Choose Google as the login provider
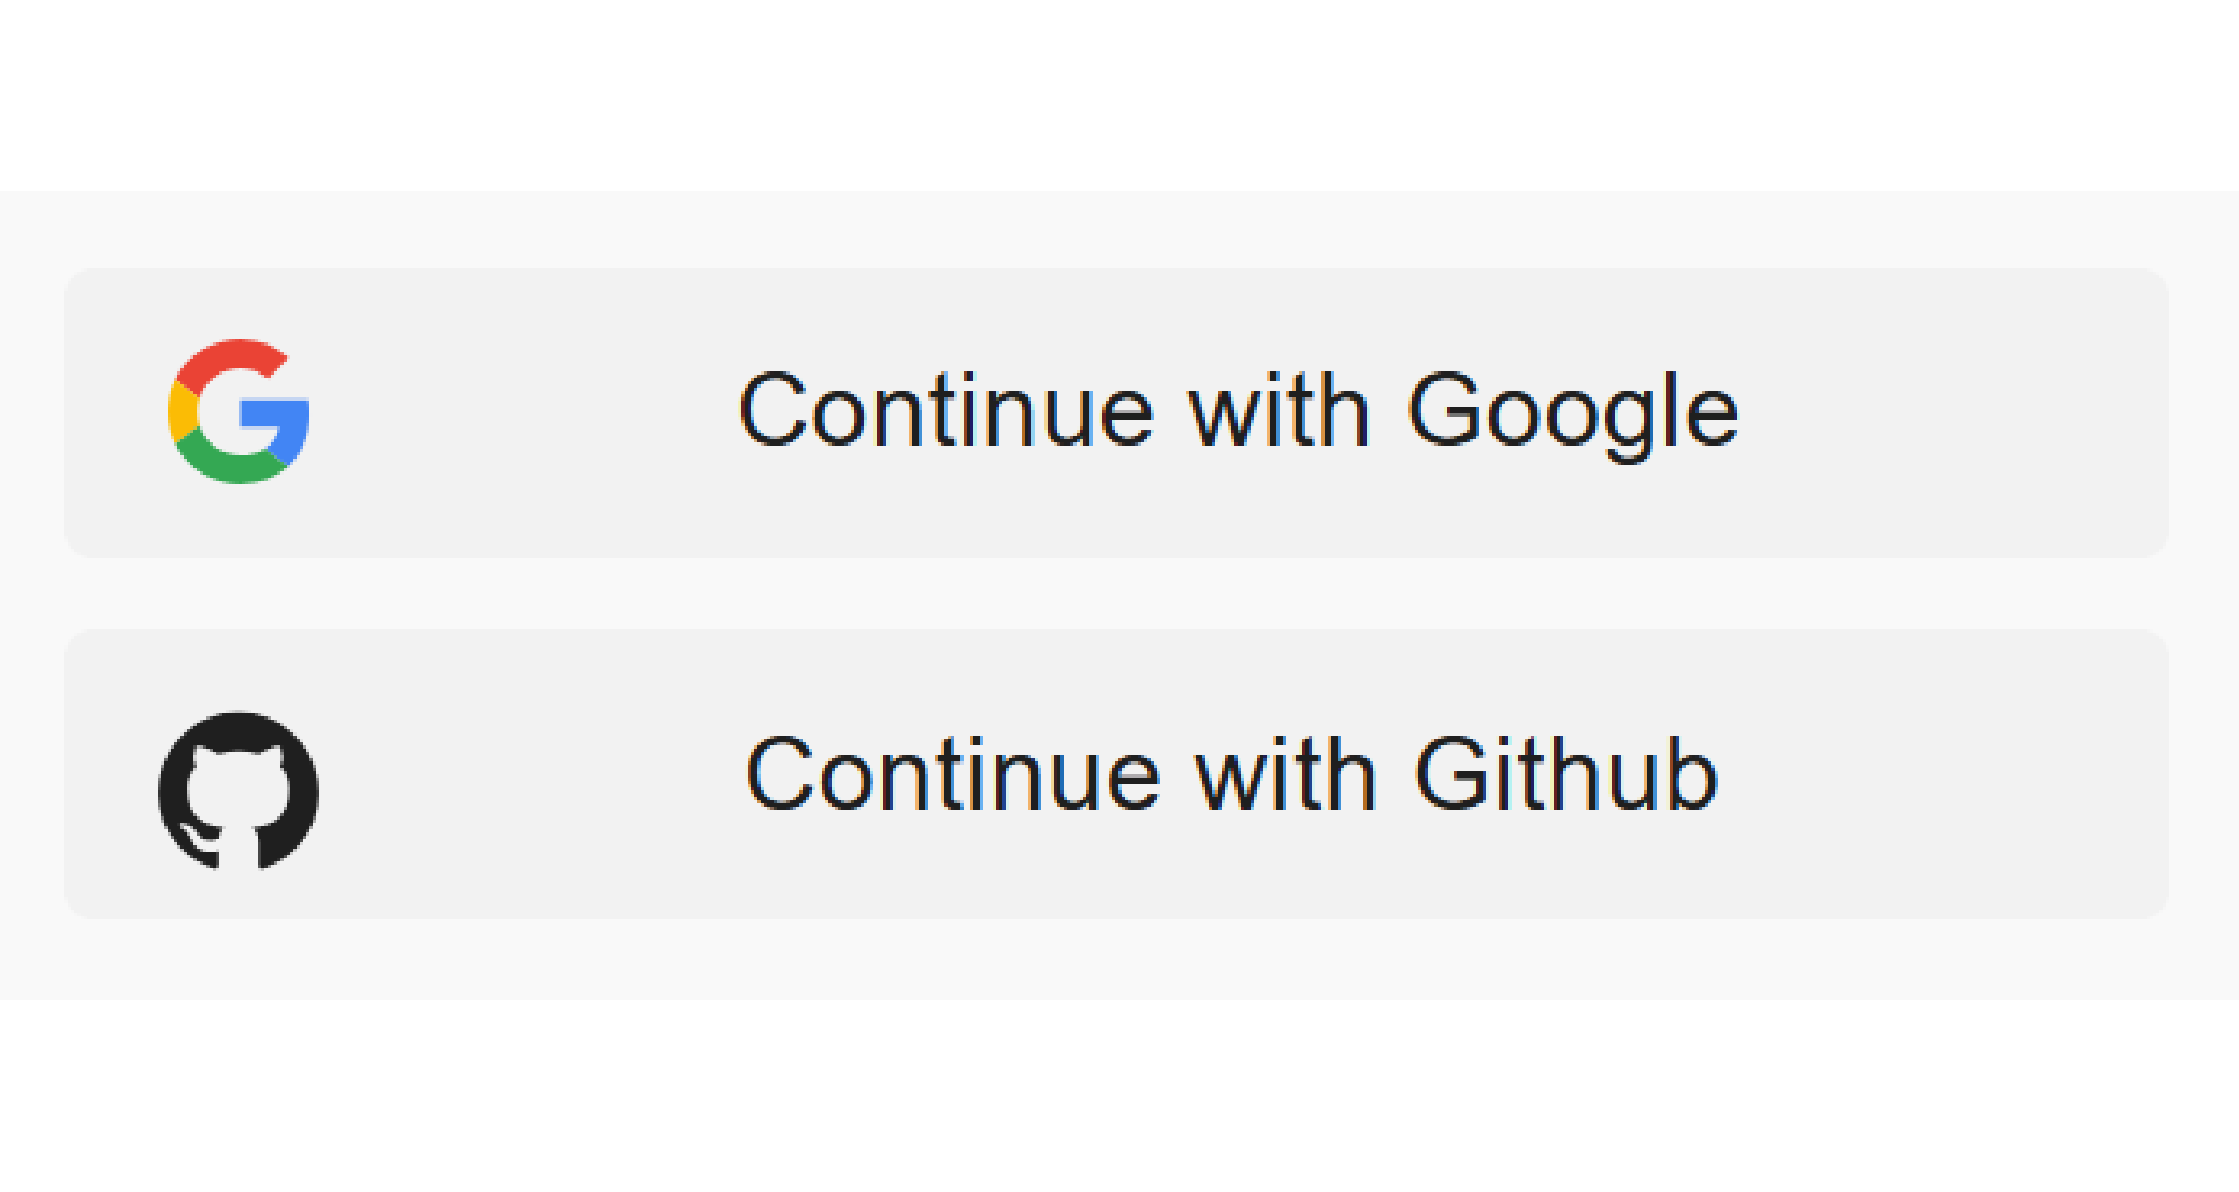The height and width of the screenshot is (1192, 2239). 1116,412
